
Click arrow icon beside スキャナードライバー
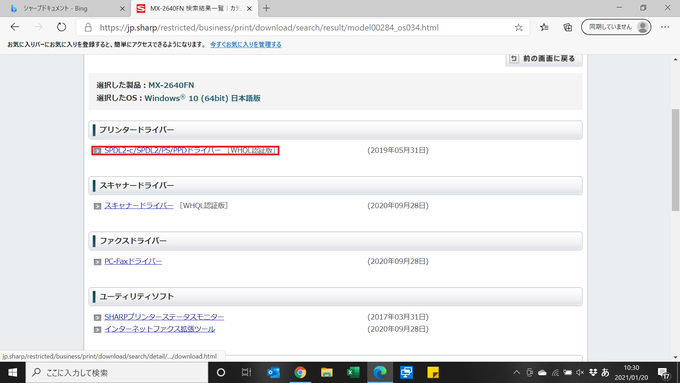[98, 206]
